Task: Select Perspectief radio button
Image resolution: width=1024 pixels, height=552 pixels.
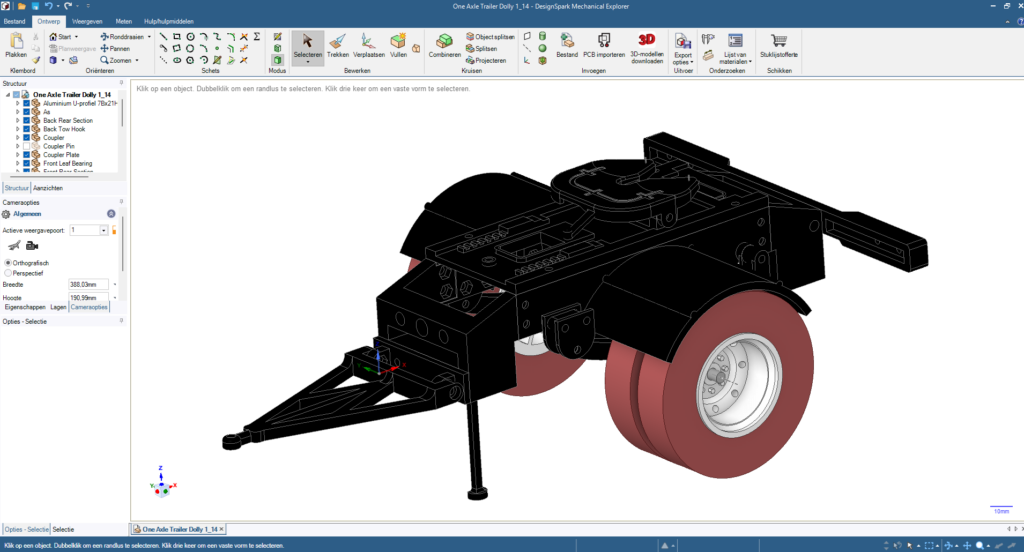Action: point(8,273)
